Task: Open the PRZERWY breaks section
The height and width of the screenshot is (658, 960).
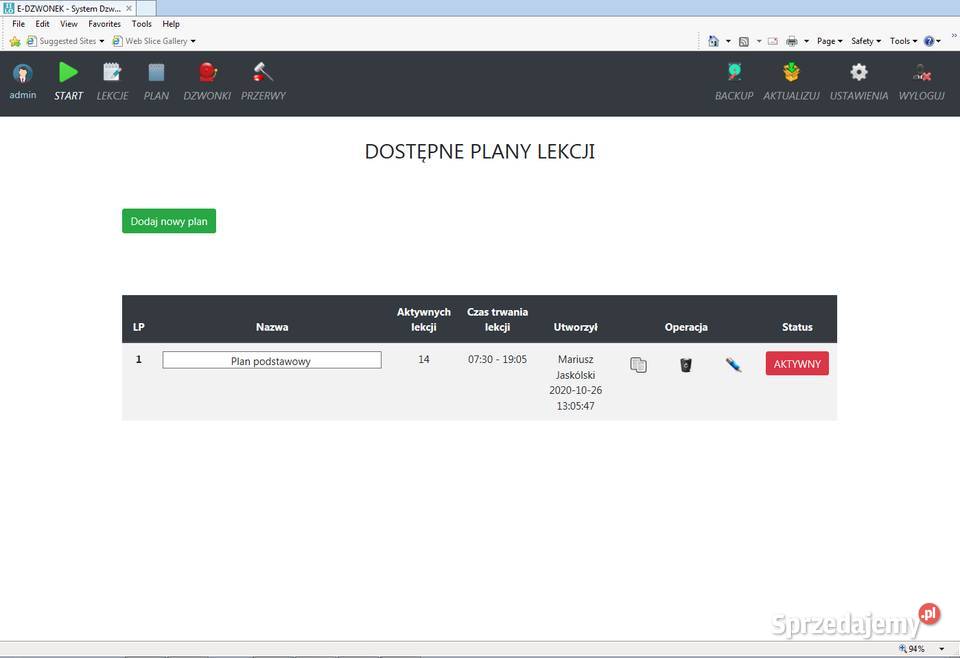Action: 263,73
